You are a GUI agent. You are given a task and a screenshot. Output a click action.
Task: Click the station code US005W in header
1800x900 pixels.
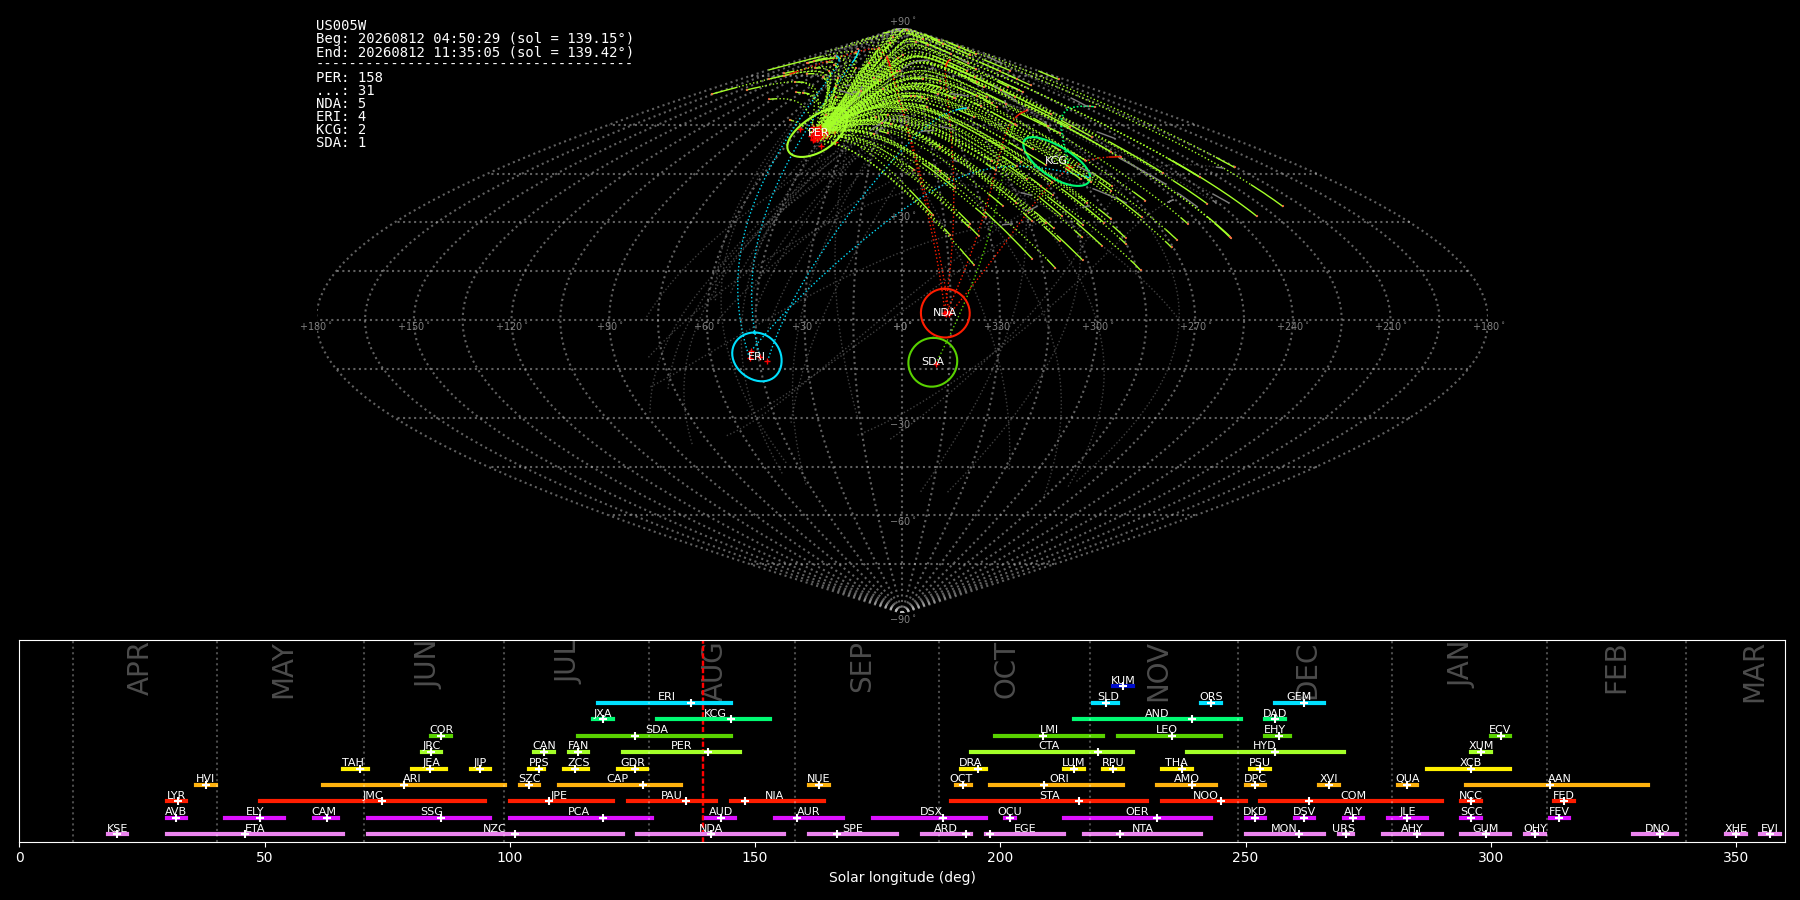click(x=341, y=26)
